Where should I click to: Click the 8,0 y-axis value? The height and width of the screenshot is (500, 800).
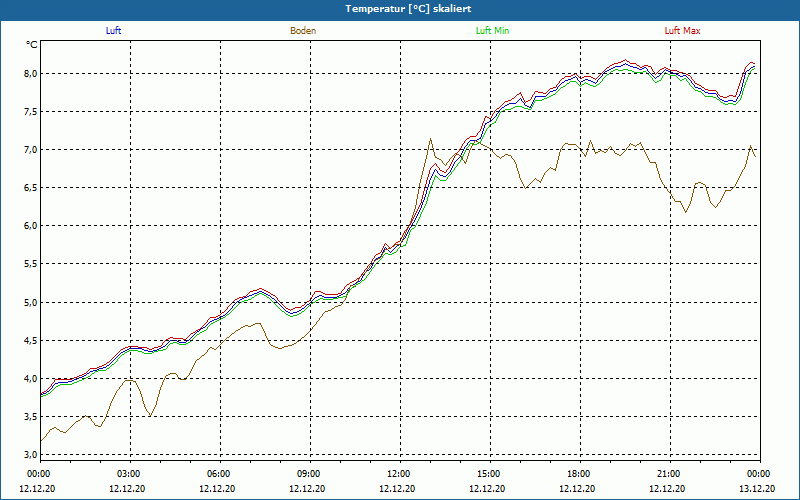[x=32, y=73]
